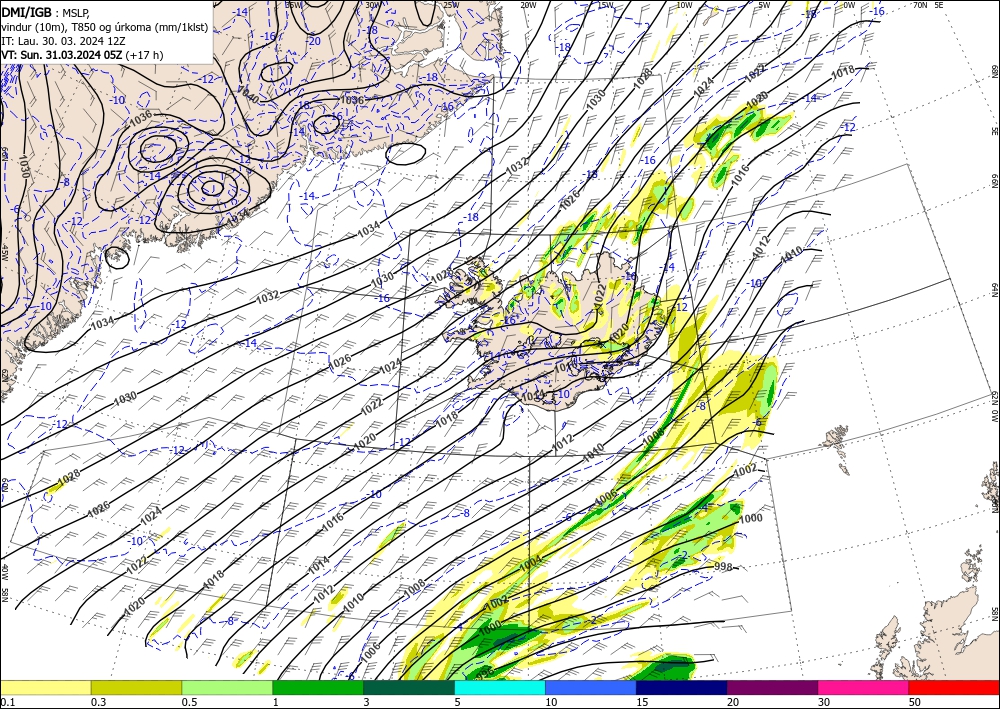Click the '1040' isobar label over Greenland
This screenshot has width=1000, height=709.
247,96
